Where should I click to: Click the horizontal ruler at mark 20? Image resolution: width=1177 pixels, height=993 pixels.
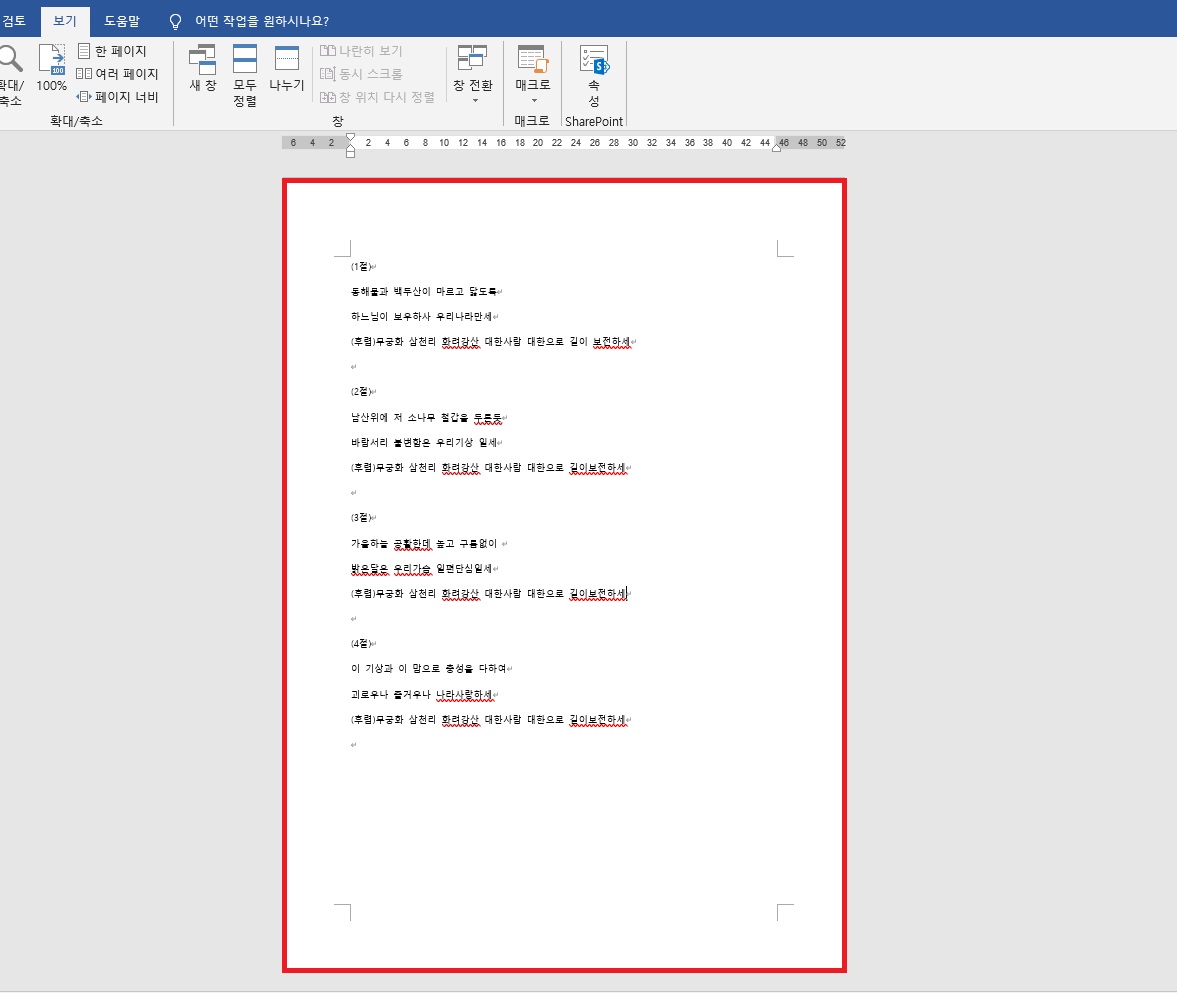[538, 143]
